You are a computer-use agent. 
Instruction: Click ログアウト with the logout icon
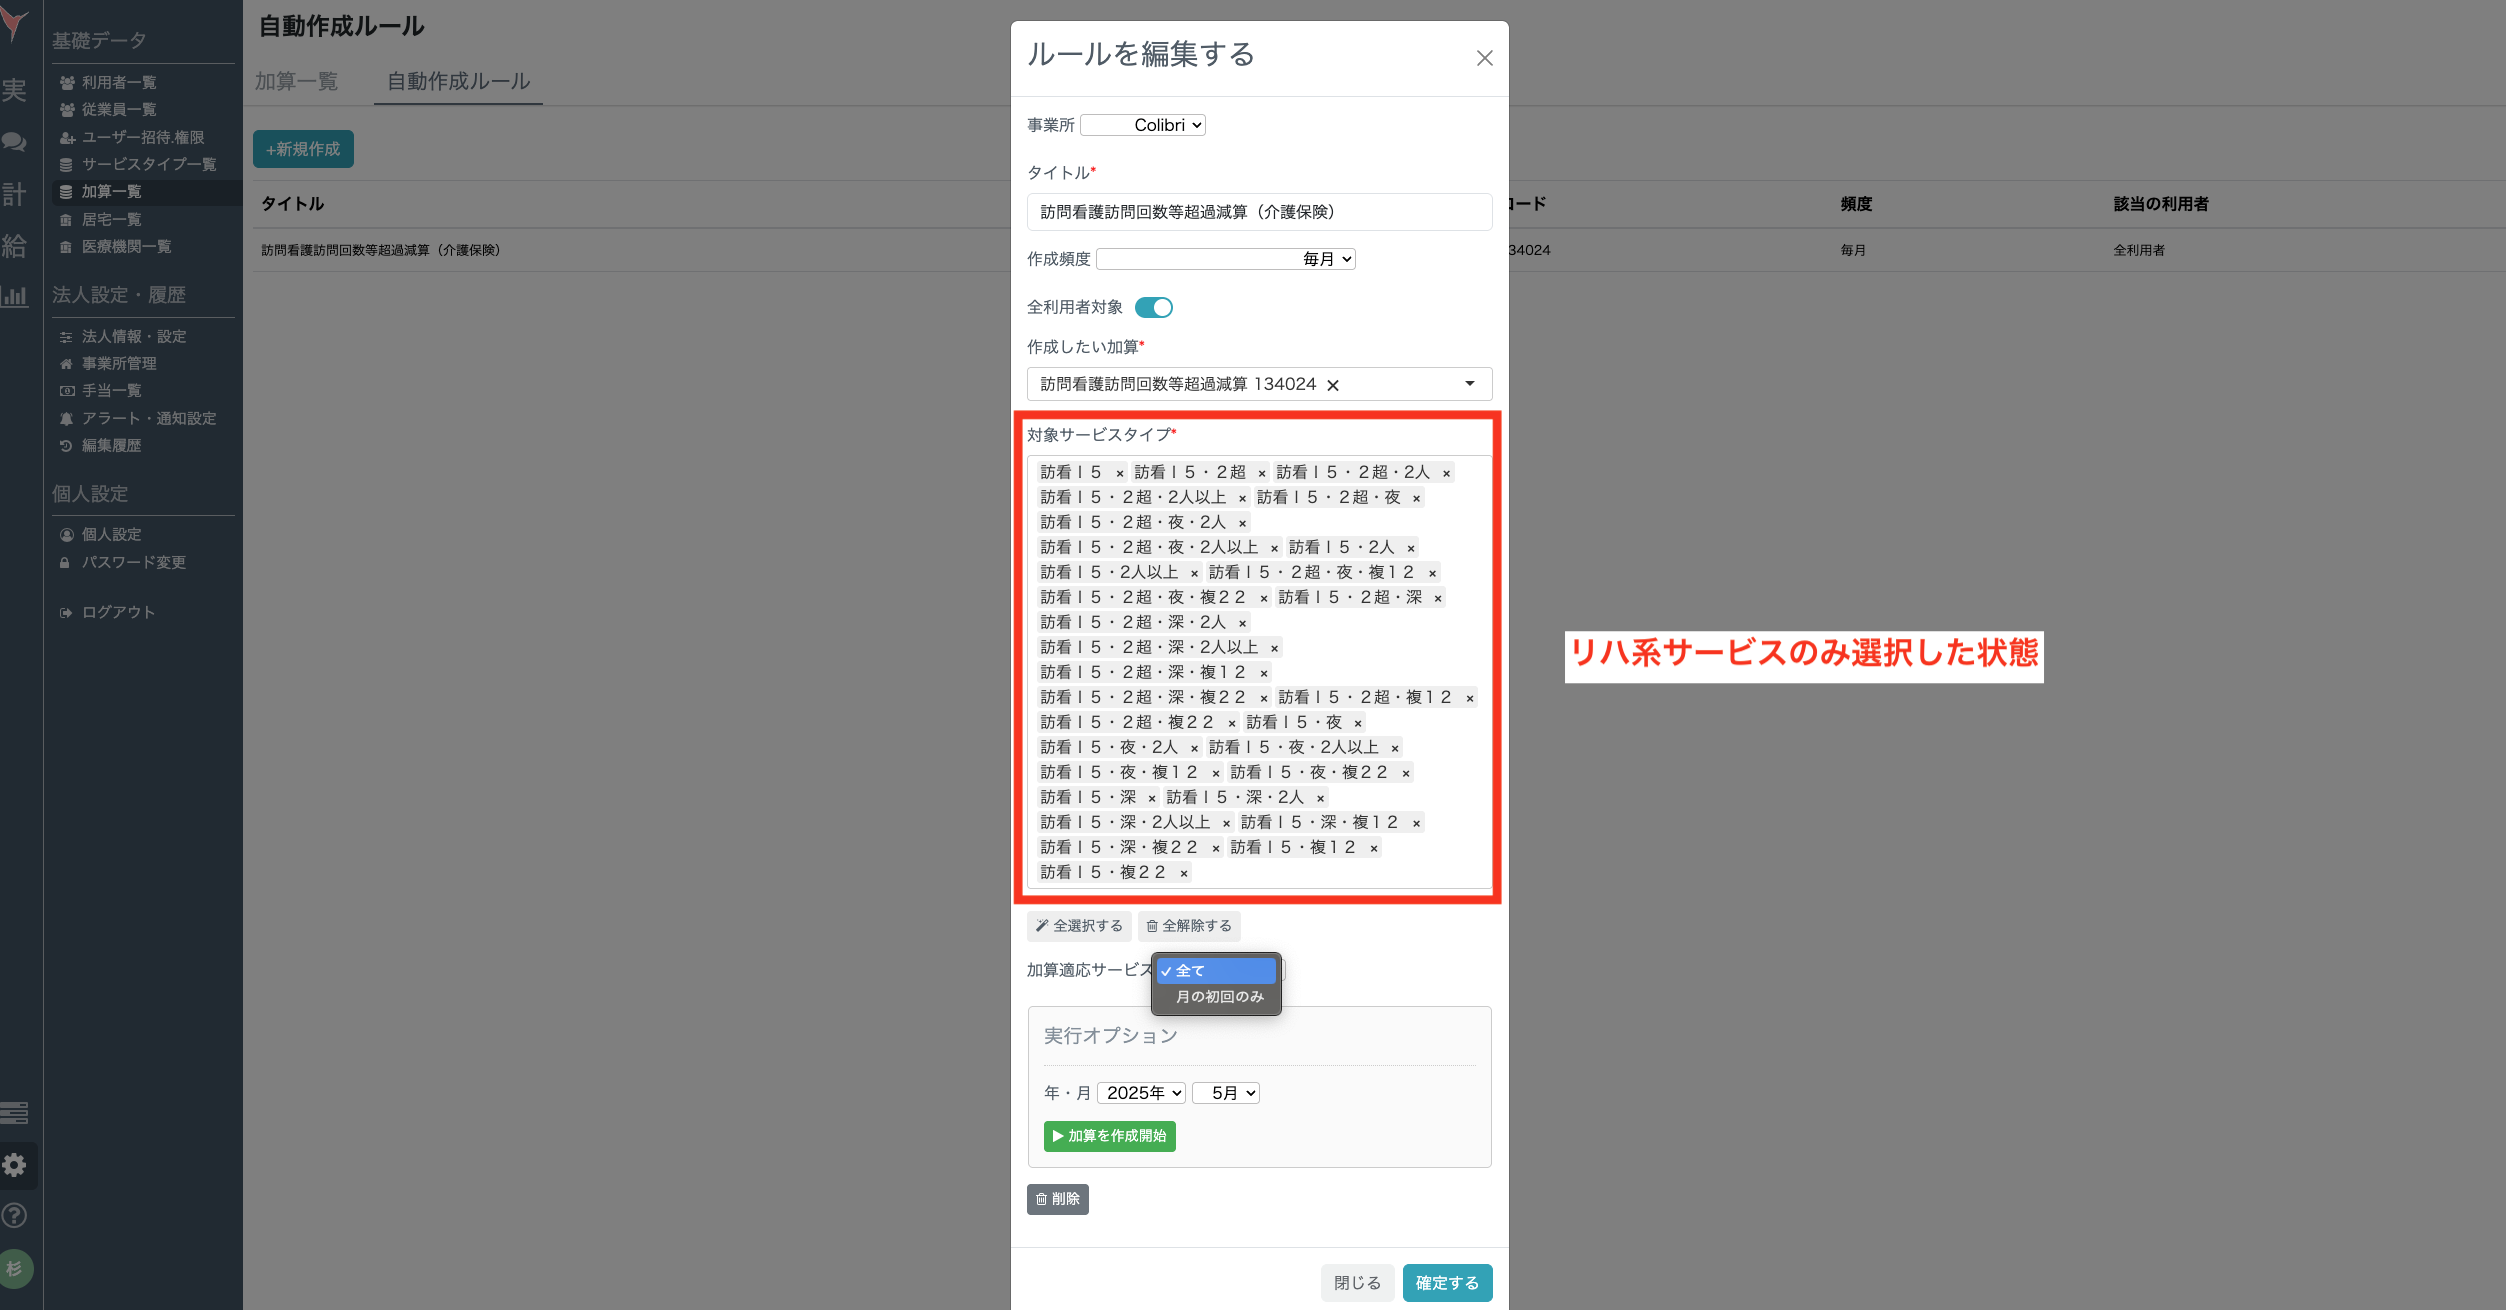pyautogui.click(x=115, y=612)
